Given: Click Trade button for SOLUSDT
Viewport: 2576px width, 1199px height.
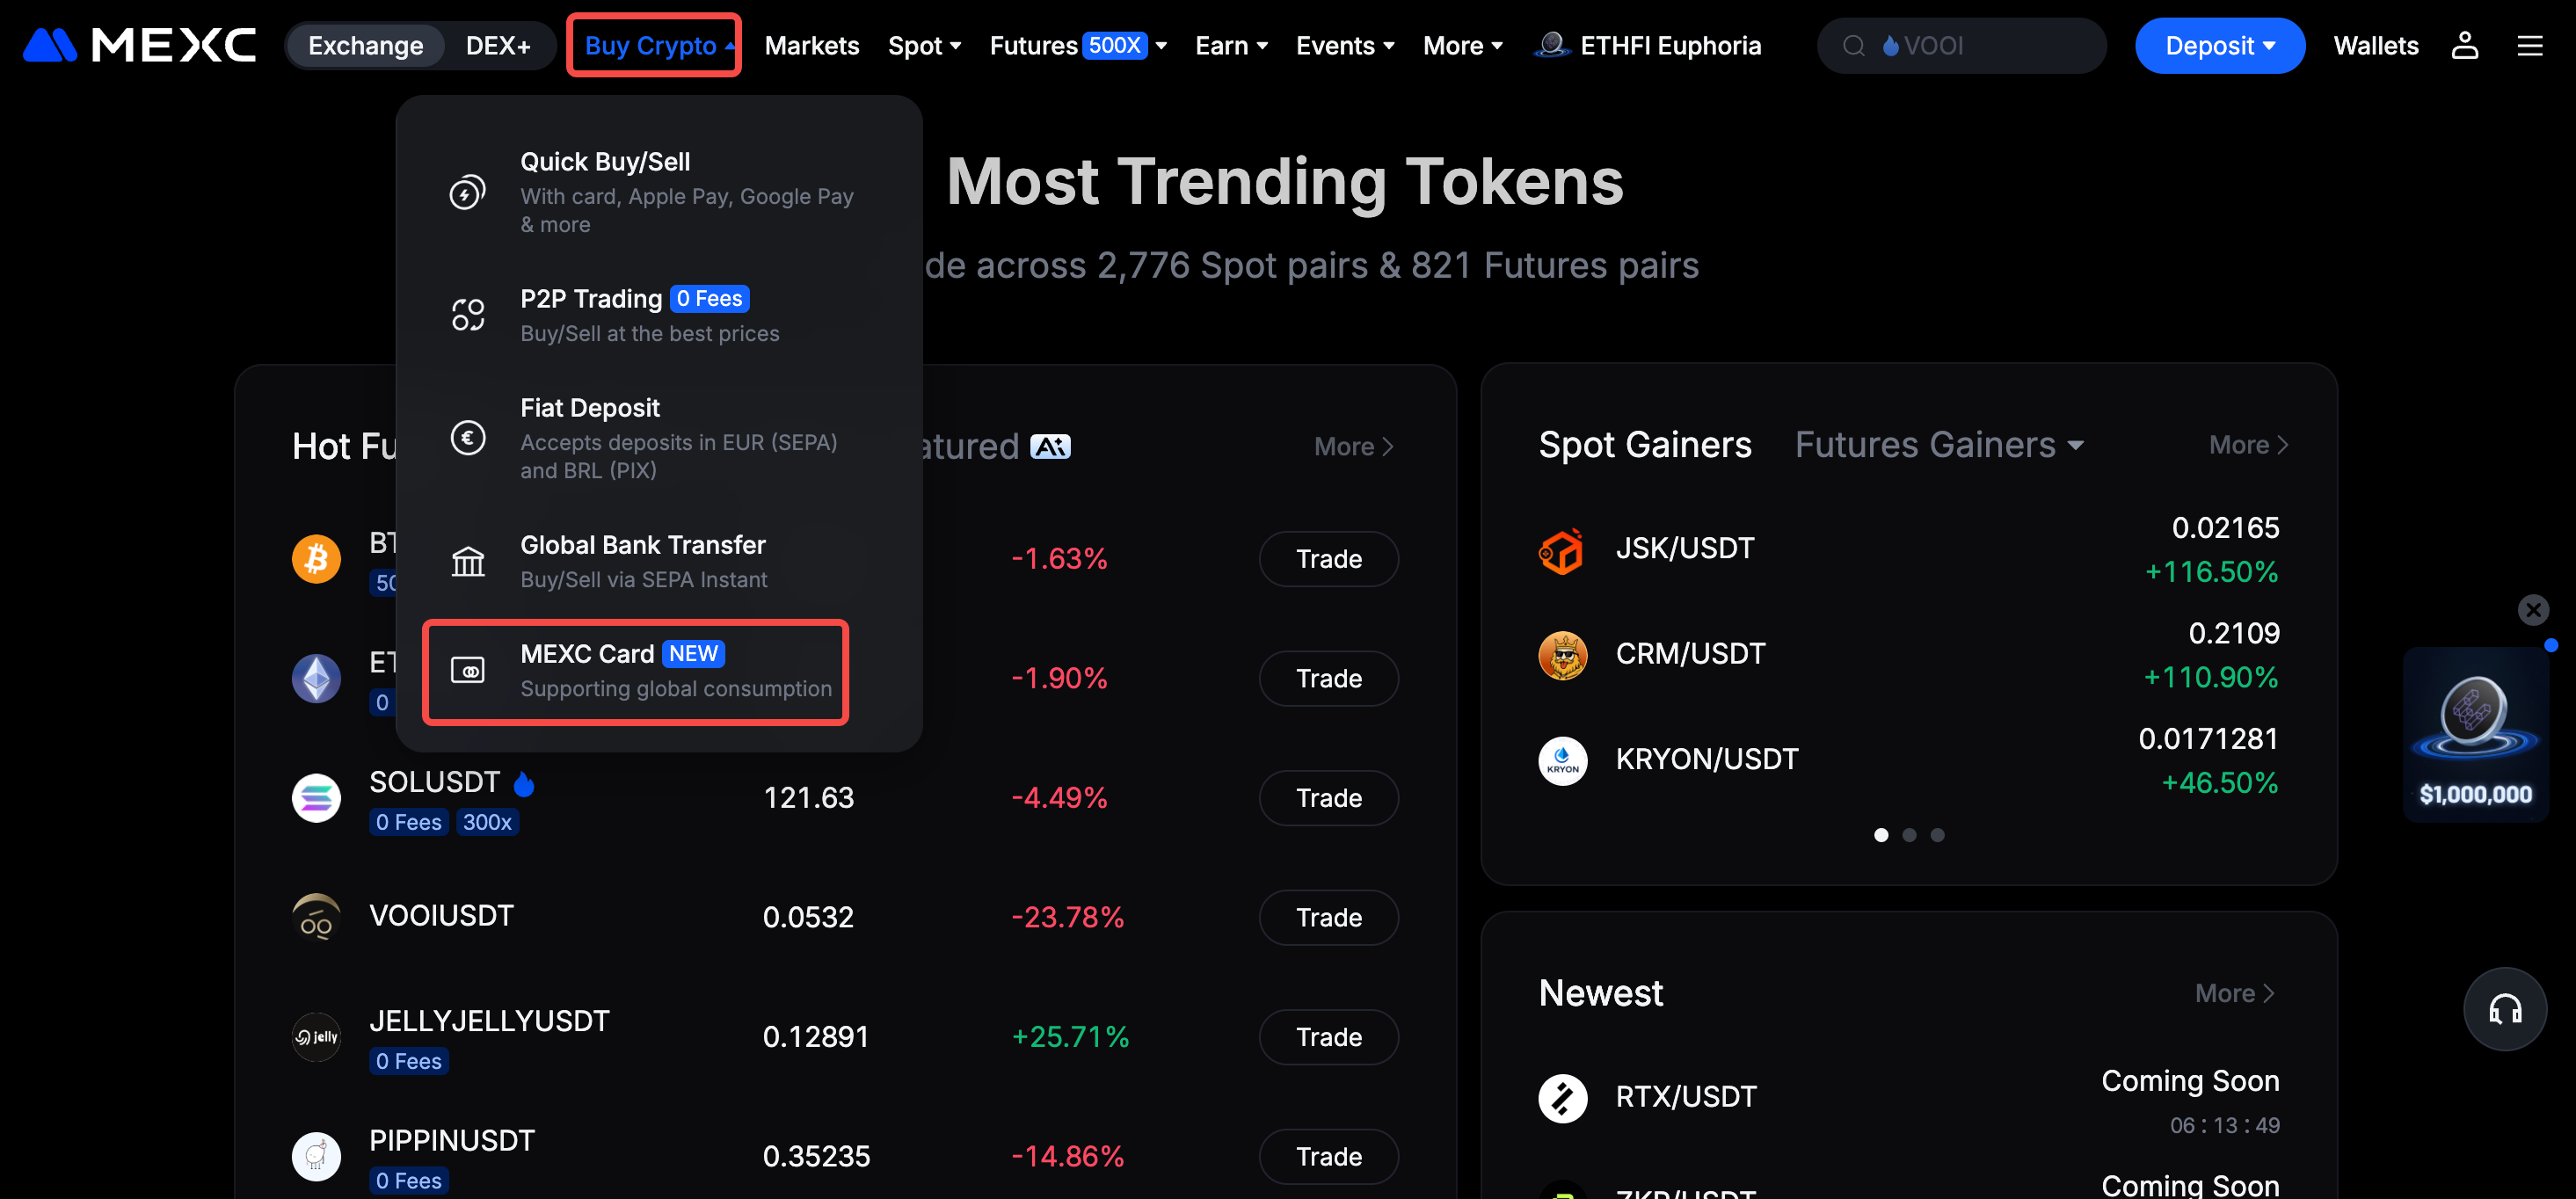Looking at the screenshot, I should (x=1328, y=797).
